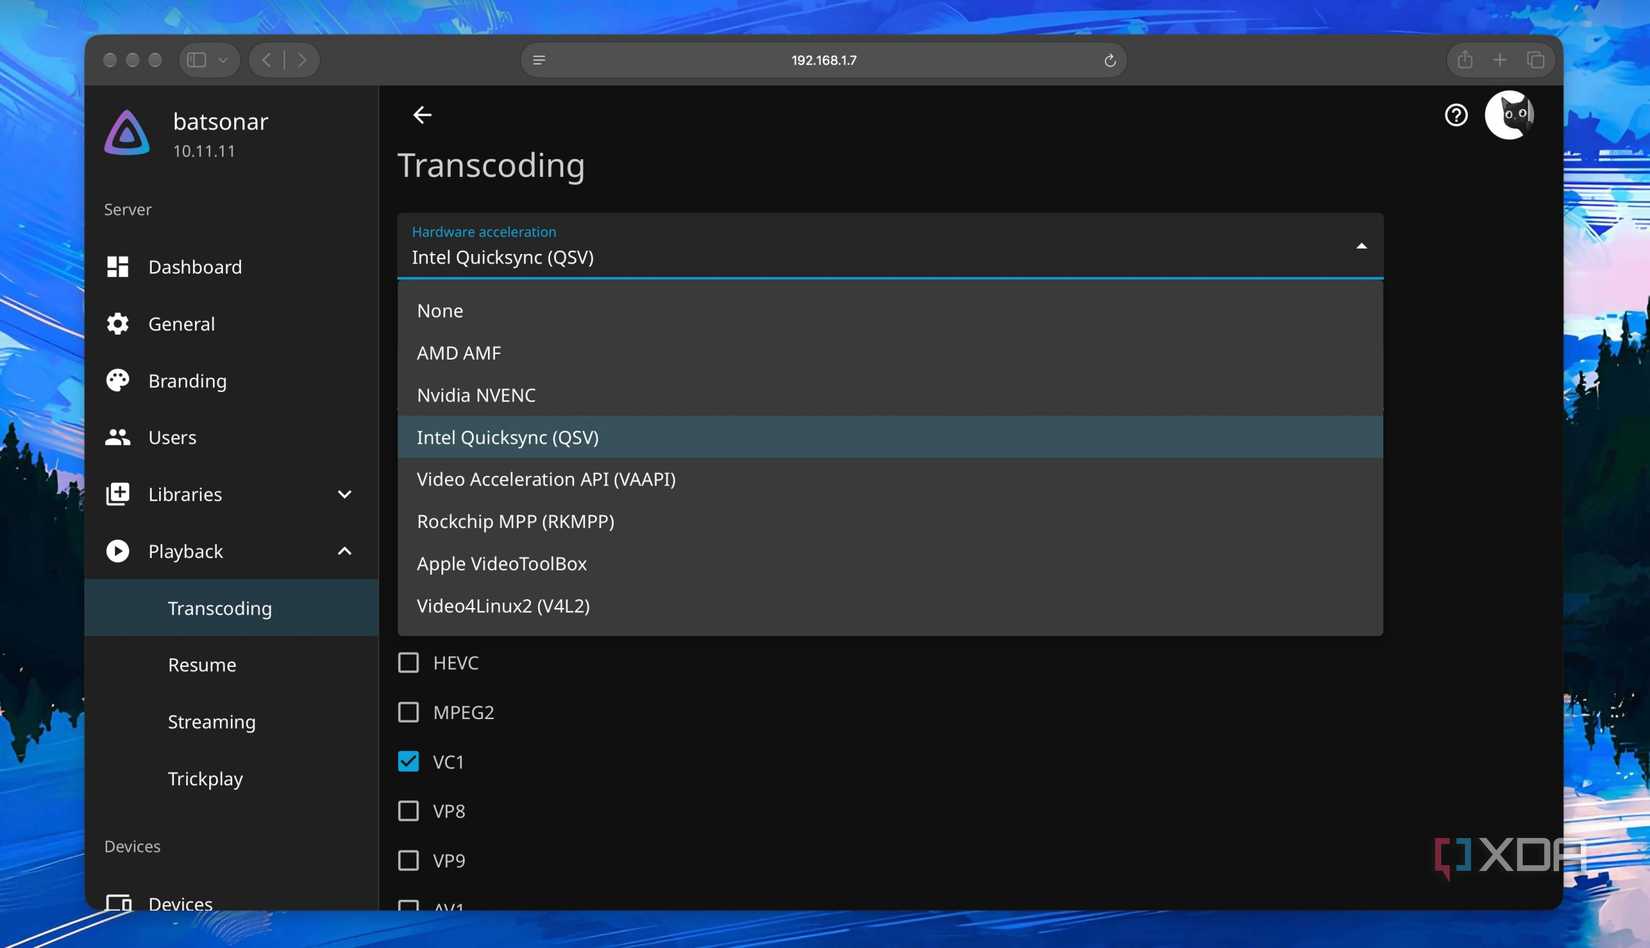
Task: Go back in Safari history
Action: tap(267, 60)
